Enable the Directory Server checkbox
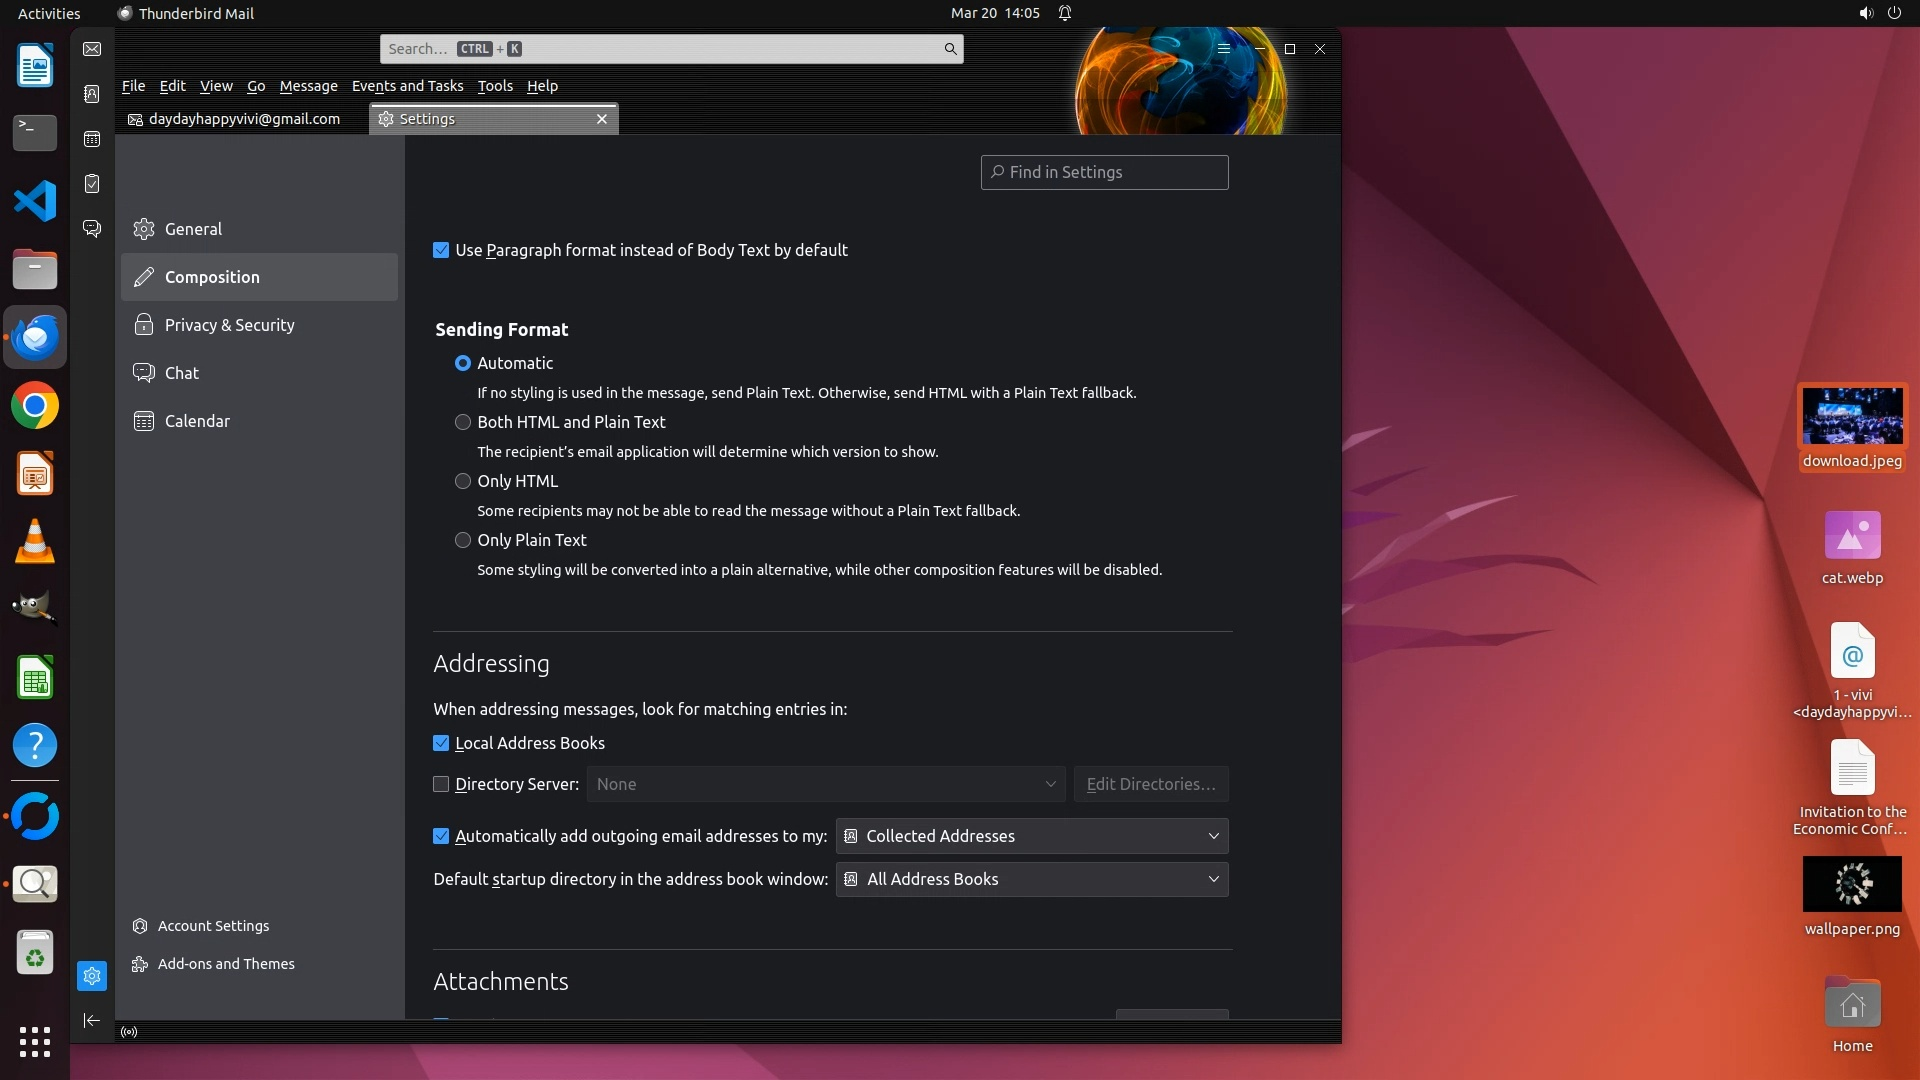Screen dimensions: 1920x1080 441,784
